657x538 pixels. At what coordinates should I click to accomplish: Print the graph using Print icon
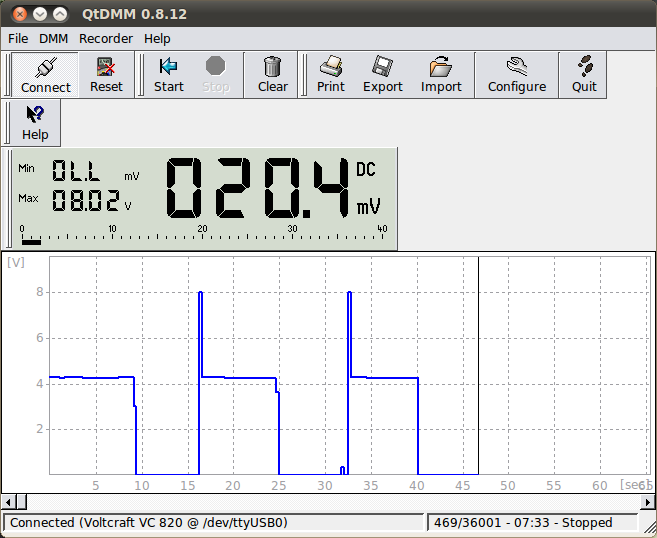coord(331,68)
